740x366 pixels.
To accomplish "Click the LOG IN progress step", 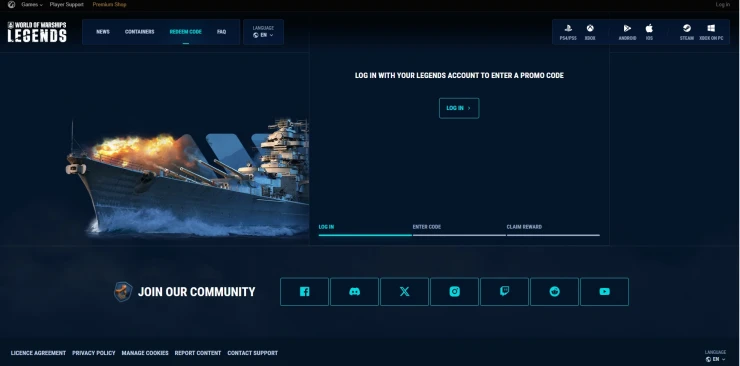I will point(365,229).
